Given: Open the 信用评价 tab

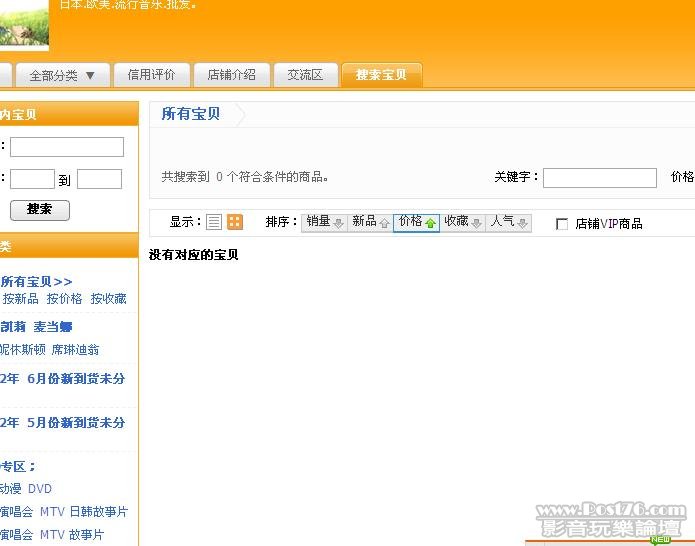Looking at the screenshot, I should point(152,75).
